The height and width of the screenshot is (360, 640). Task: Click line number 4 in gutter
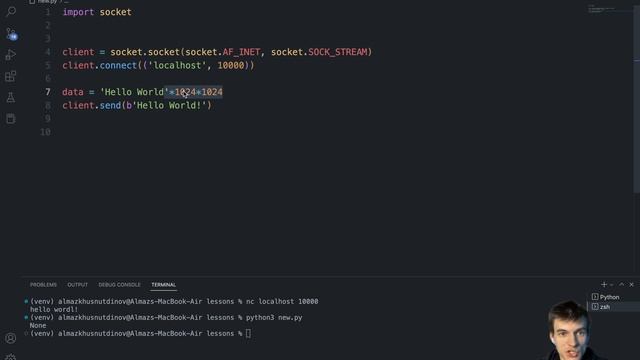point(48,52)
